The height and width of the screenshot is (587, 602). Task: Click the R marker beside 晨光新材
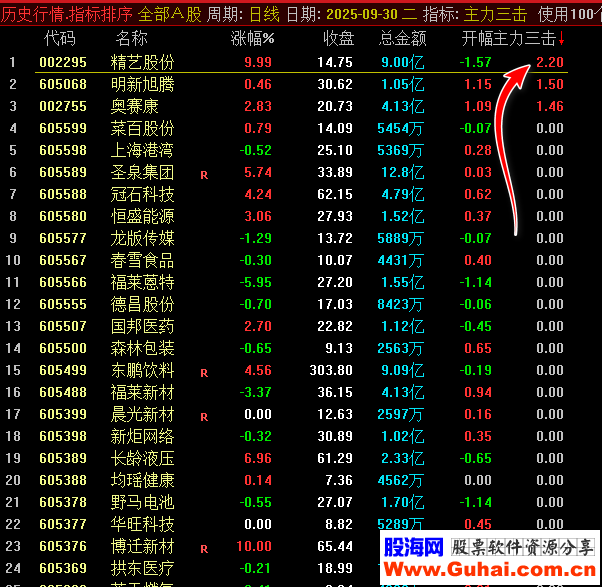point(204,416)
